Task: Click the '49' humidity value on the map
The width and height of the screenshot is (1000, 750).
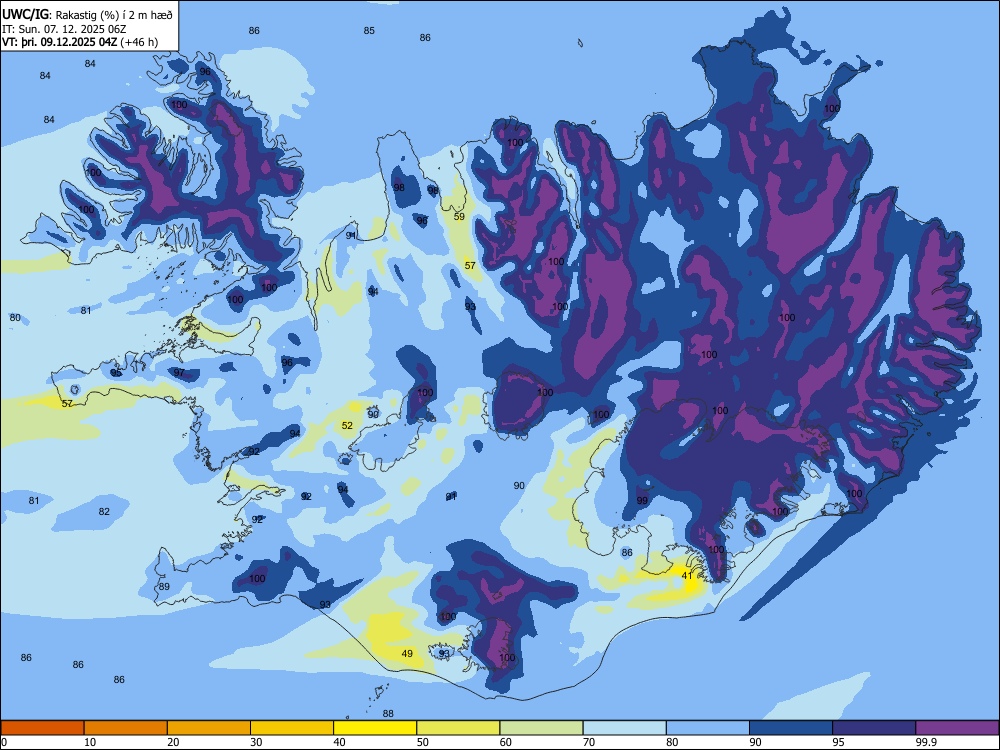Action: tap(407, 654)
